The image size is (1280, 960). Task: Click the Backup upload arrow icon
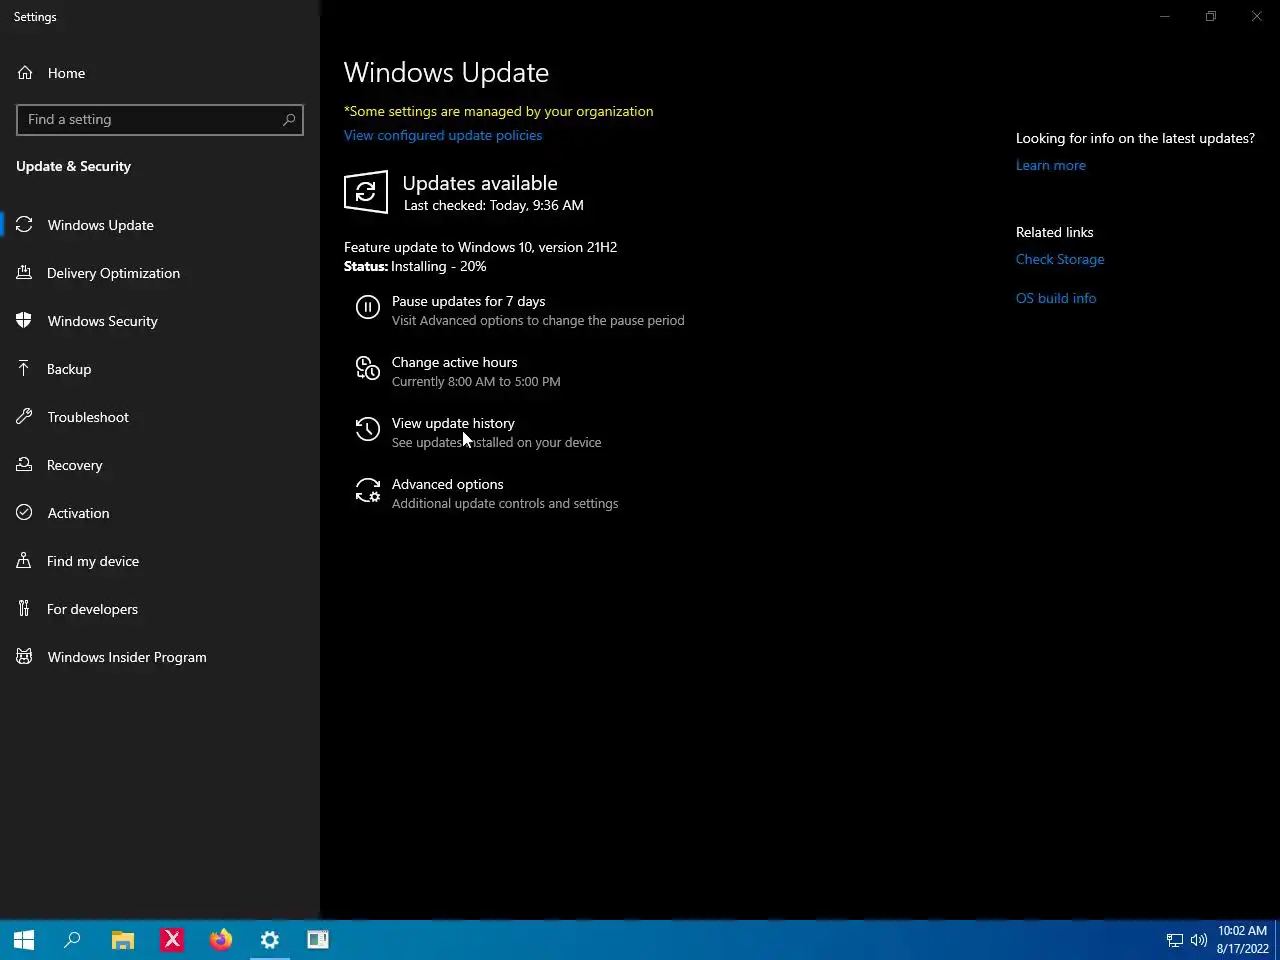(25, 369)
